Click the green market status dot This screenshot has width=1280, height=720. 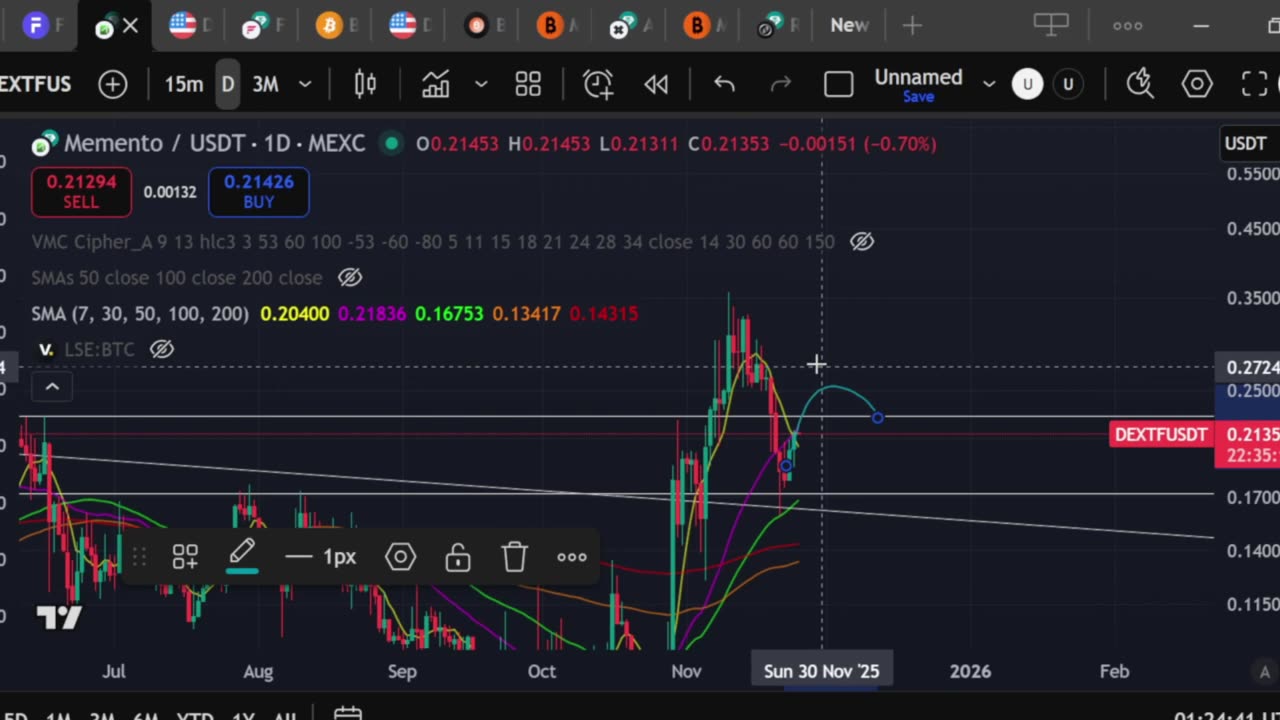coord(392,144)
